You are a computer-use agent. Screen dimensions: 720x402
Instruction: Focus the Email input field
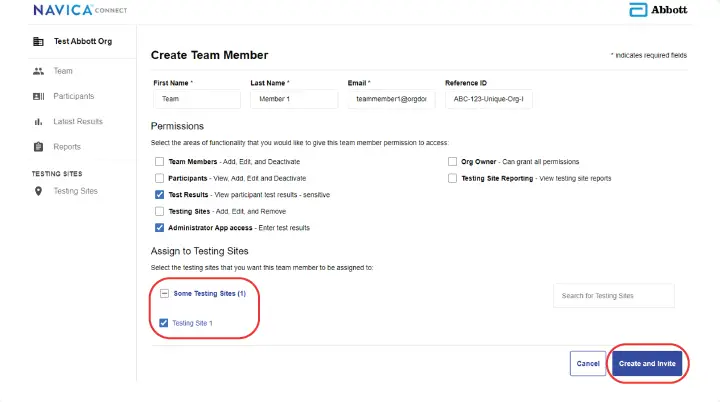point(390,99)
